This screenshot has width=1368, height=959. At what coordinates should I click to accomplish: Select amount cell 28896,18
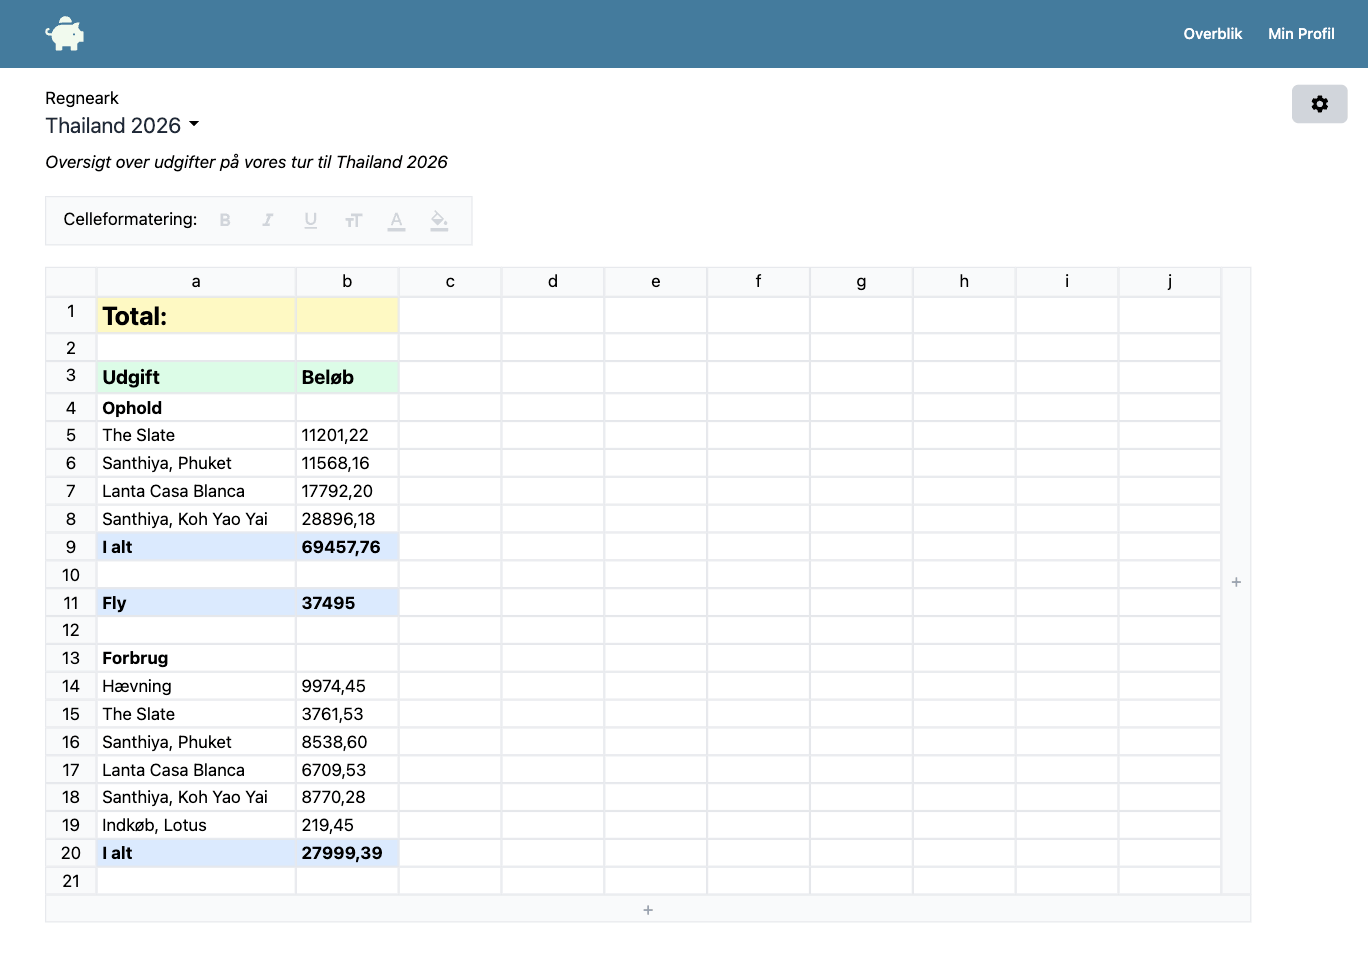(347, 519)
